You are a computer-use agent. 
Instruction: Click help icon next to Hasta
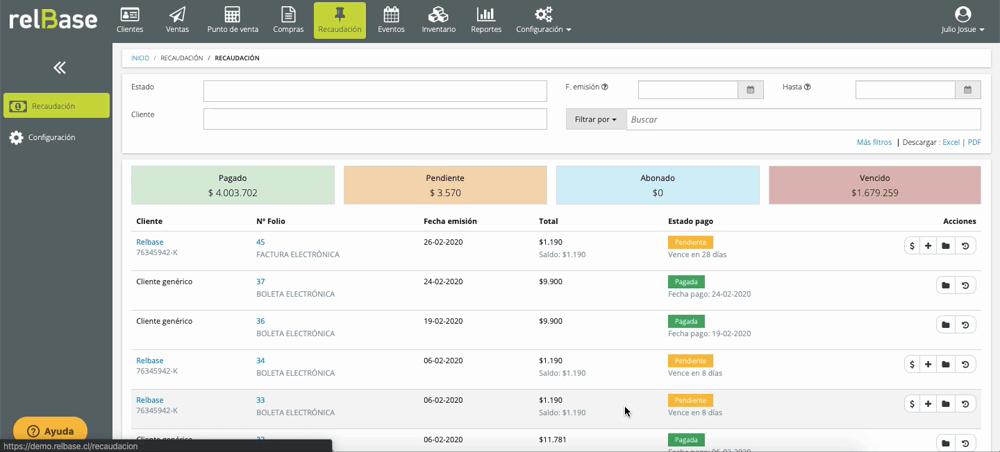pos(807,87)
